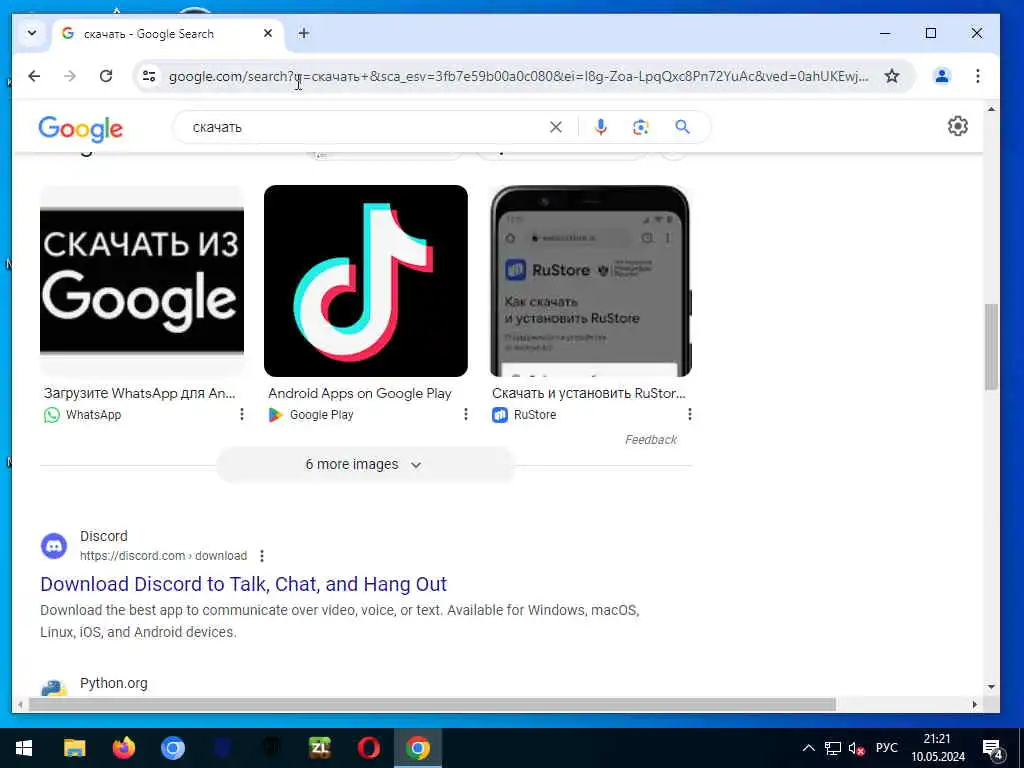
Task: Open the TikTok logo image thumbnail
Action: (x=366, y=281)
